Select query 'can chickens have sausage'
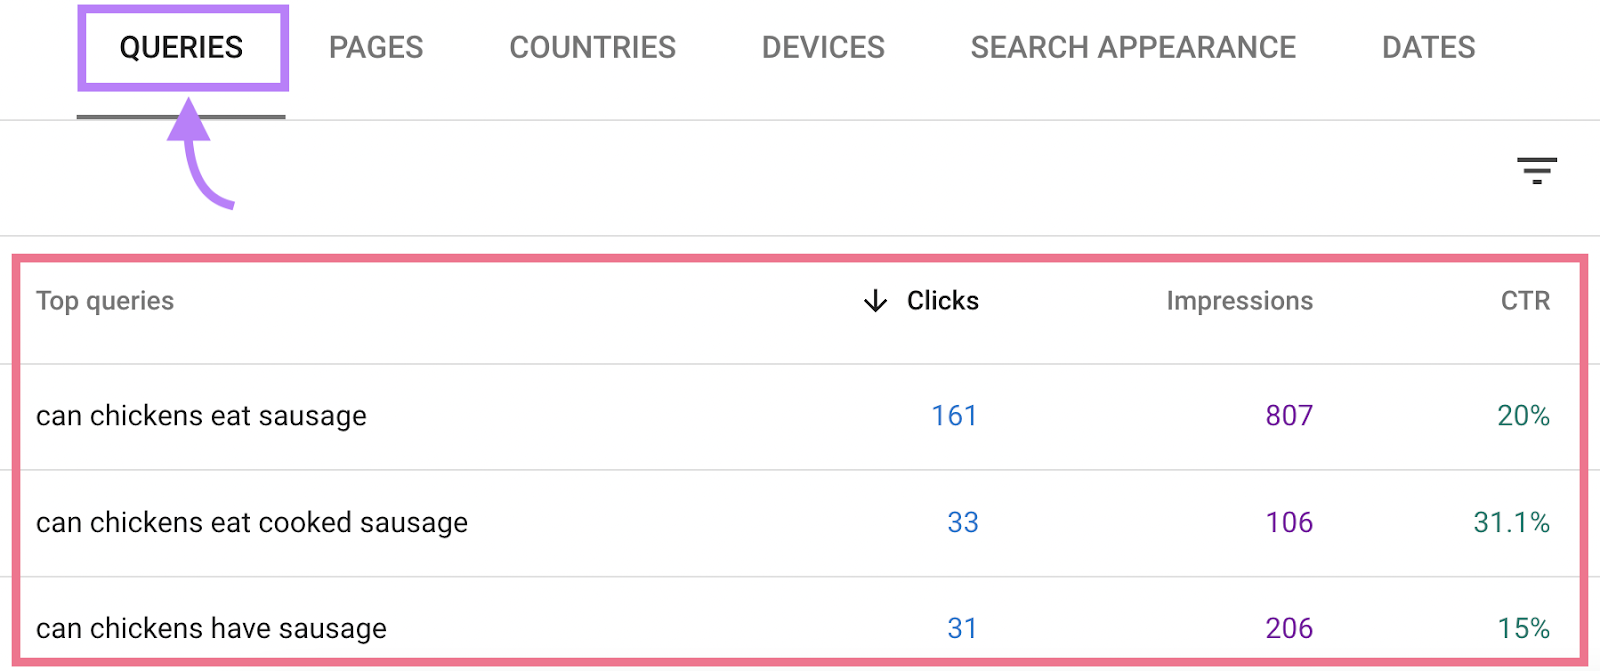The image size is (1600, 671). (211, 628)
